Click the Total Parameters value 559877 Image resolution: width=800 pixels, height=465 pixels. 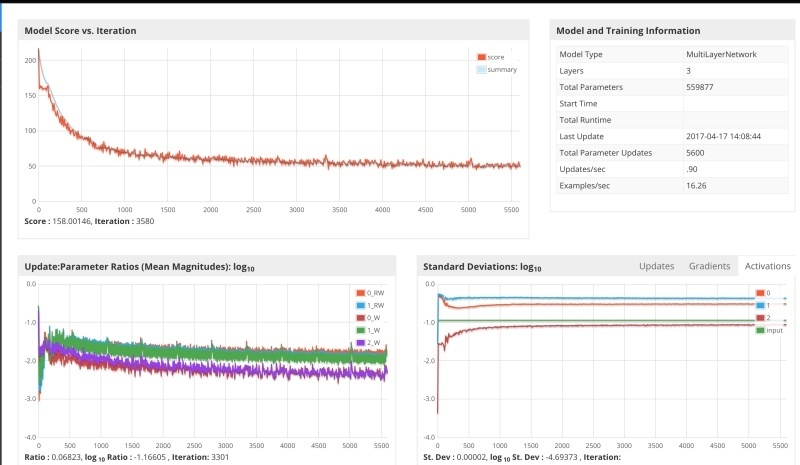(x=704, y=87)
